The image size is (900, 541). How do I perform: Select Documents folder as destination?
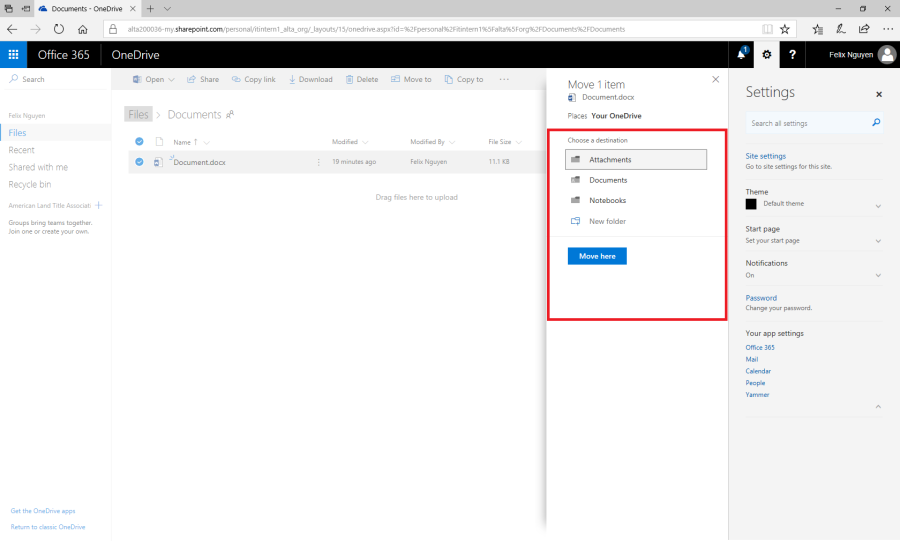pos(636,180)
